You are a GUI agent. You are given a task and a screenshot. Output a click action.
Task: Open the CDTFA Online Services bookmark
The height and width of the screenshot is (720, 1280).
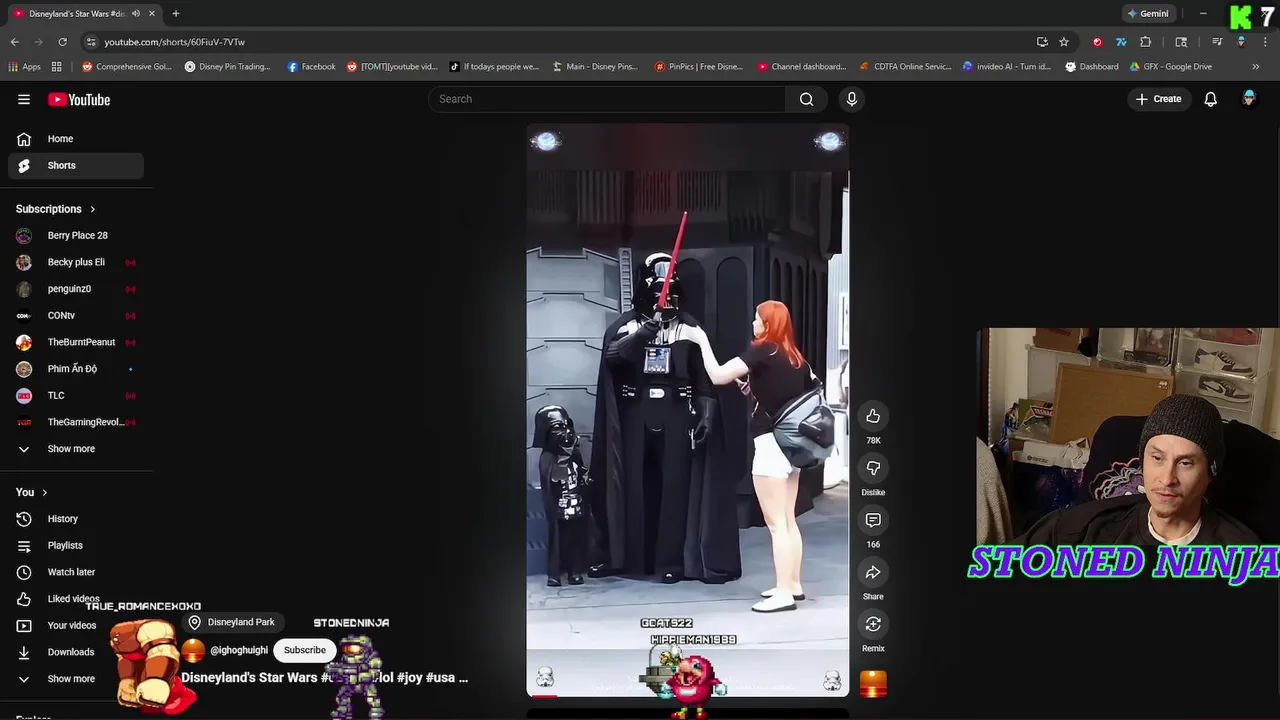point(905,67)
